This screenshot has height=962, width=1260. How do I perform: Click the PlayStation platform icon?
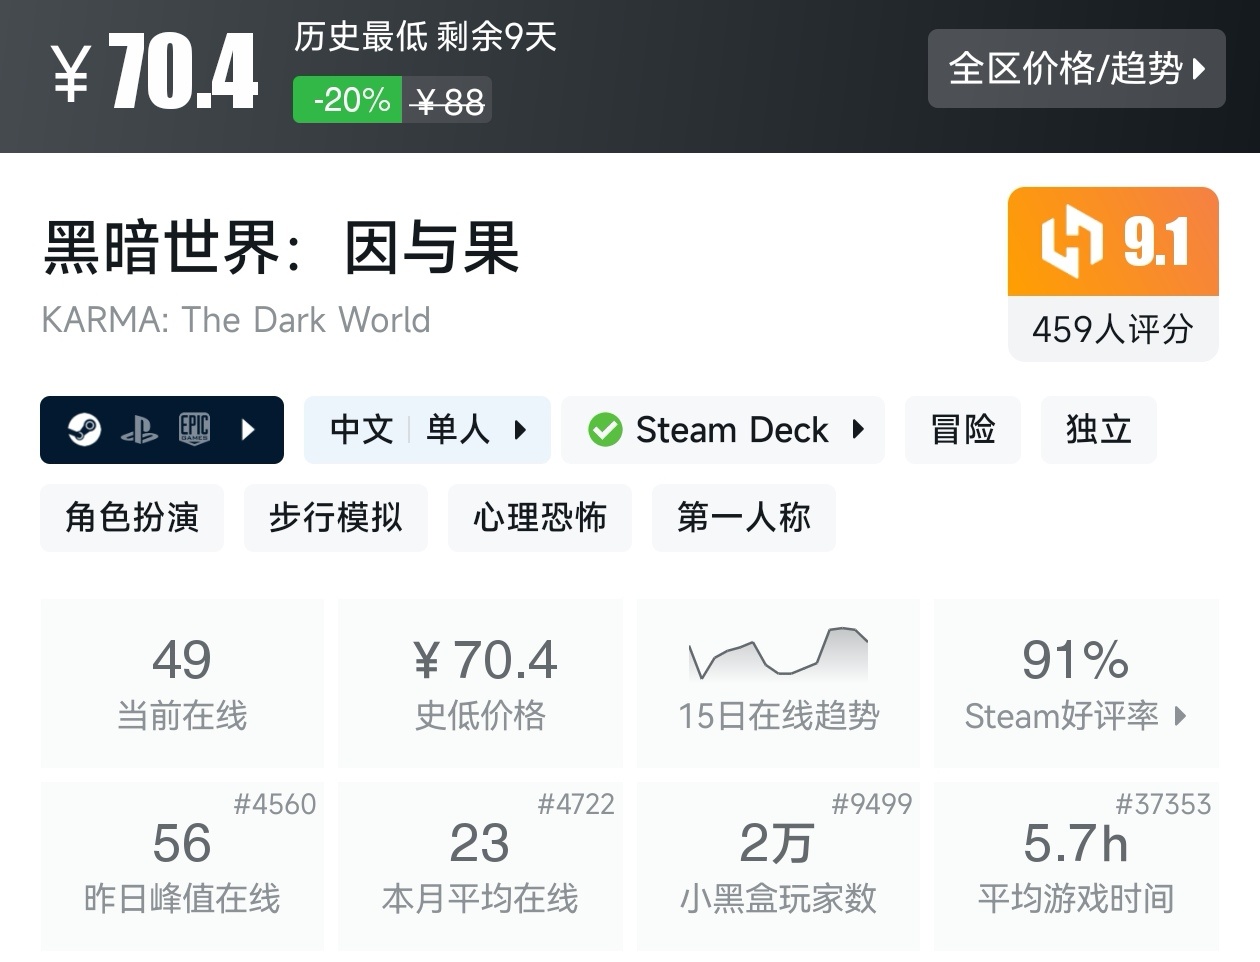pos(141,430)
